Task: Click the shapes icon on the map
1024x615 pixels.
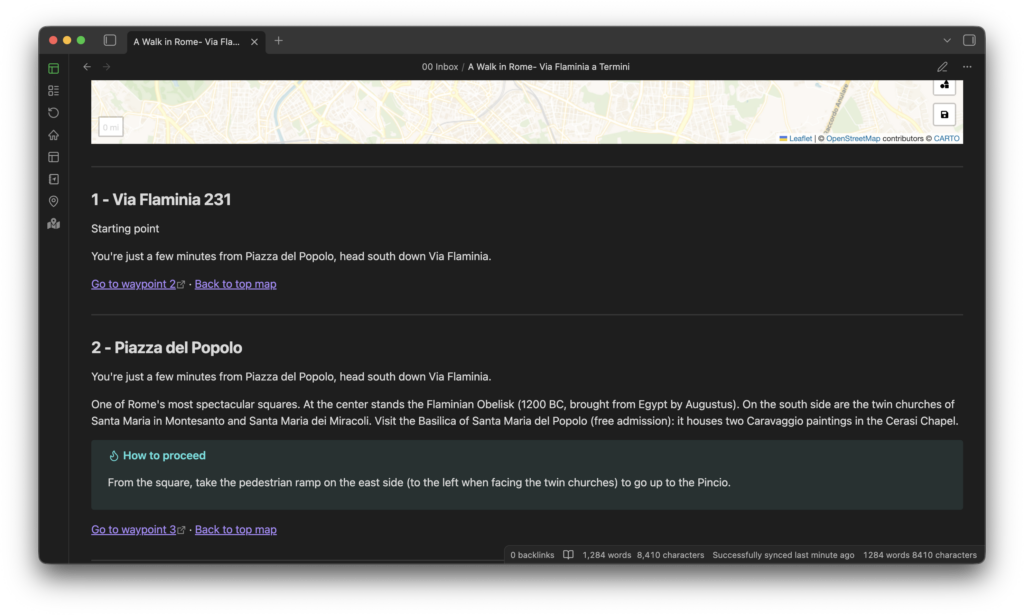Action: click(944, 85)
